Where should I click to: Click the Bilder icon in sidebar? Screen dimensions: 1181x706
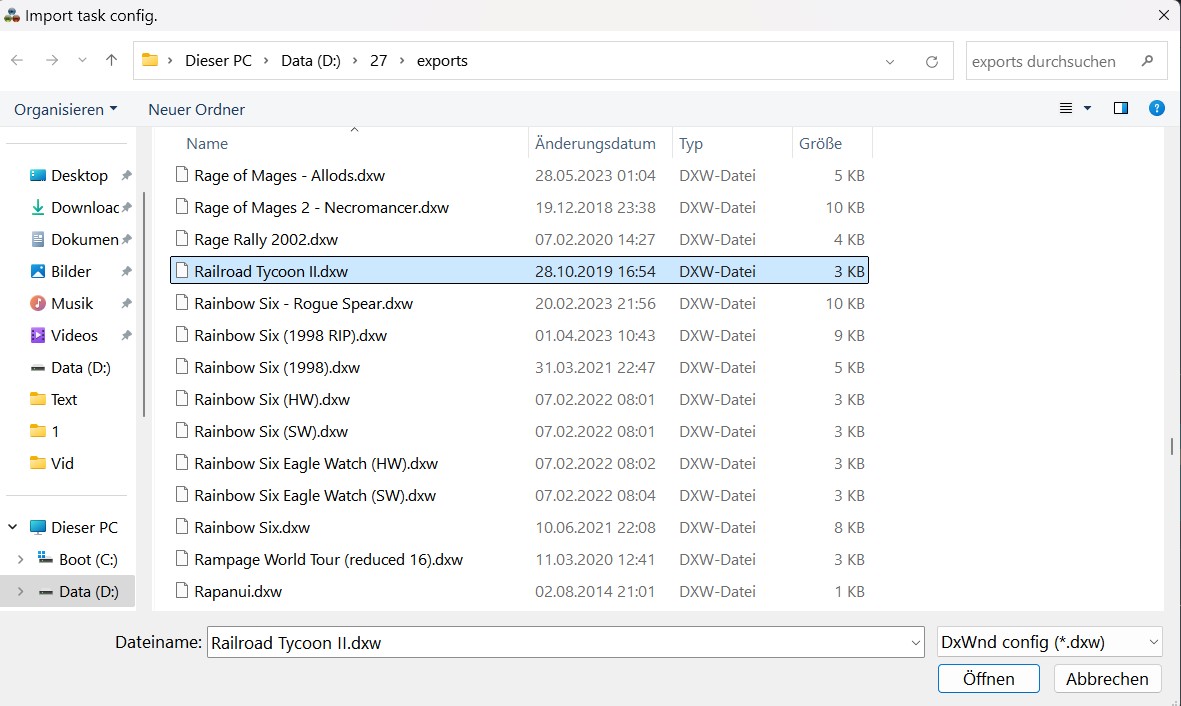[x=37, y=271]
